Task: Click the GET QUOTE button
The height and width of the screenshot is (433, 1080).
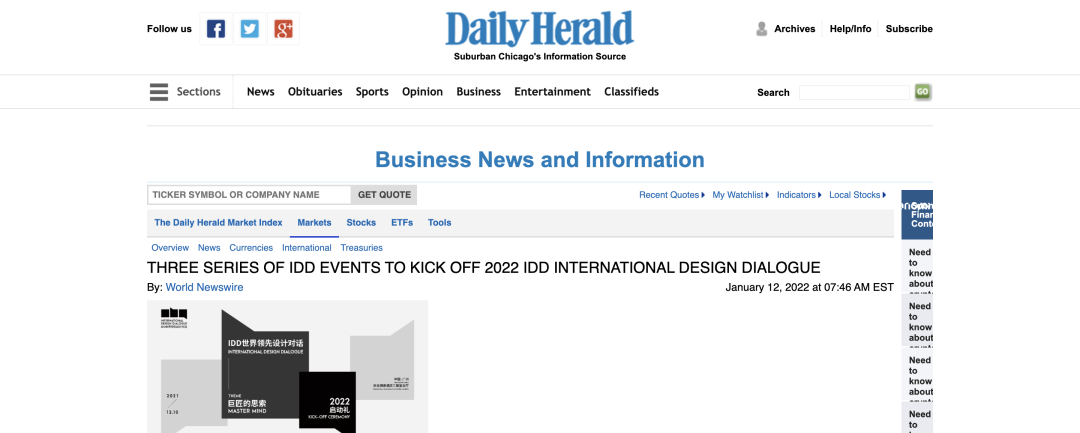Action: [384, 195]
